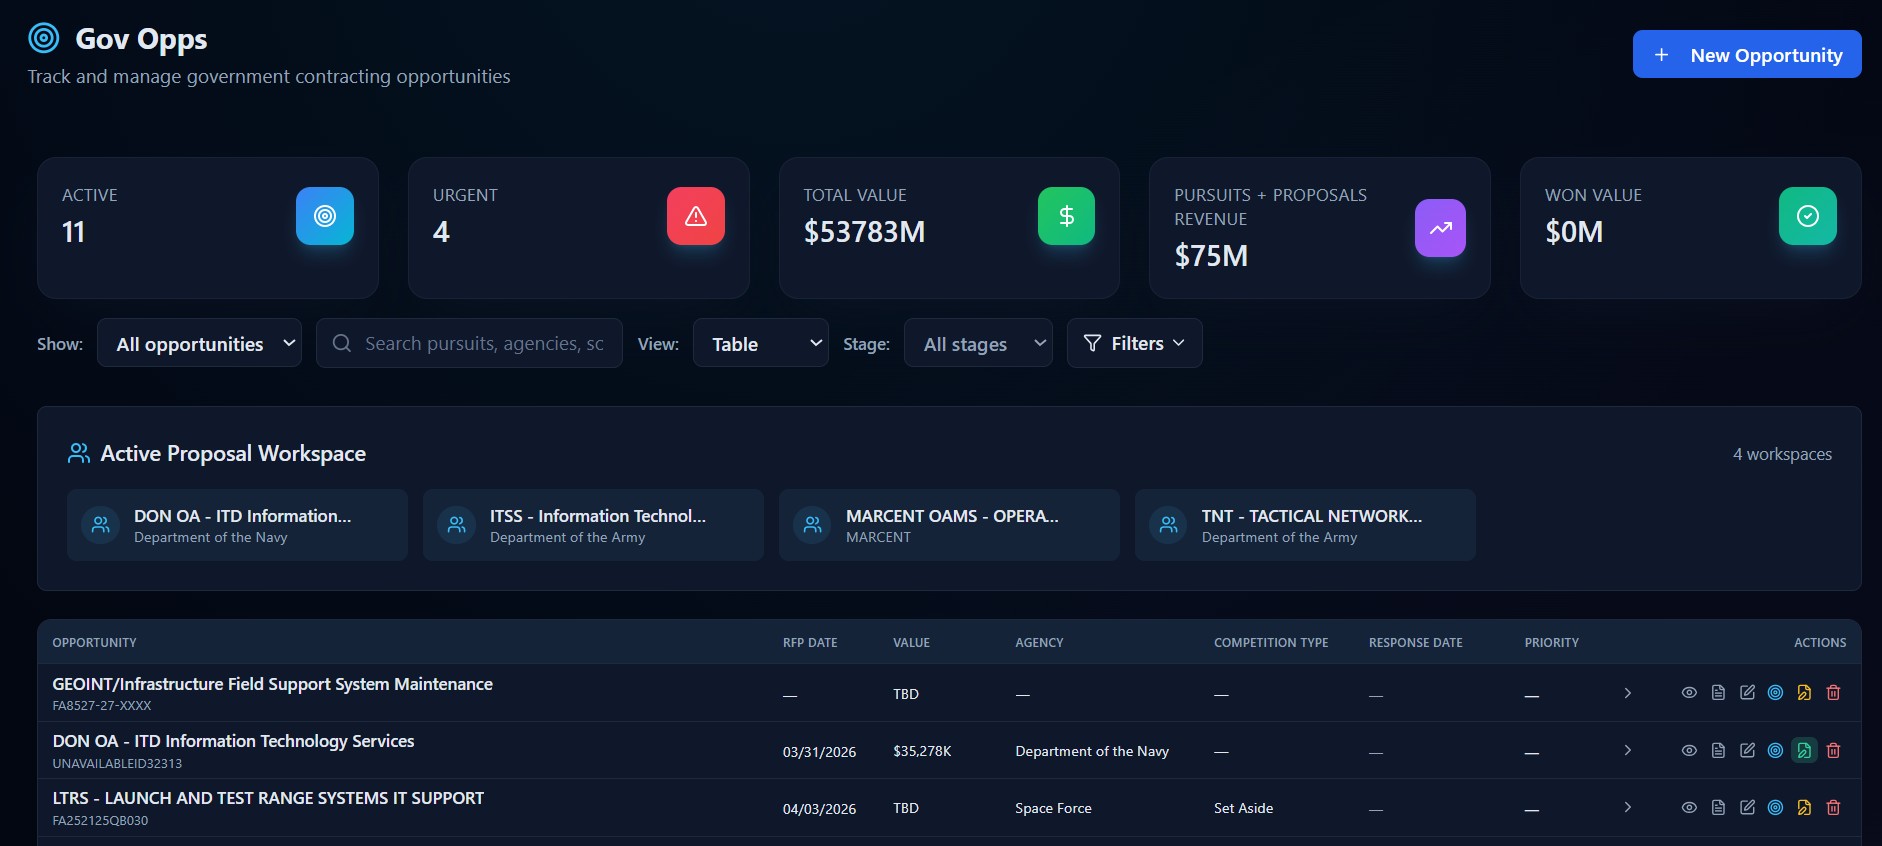The image size is (1882, 846).
Task: Click the eye icon in LTRS row
Action: coord(1689,808)
